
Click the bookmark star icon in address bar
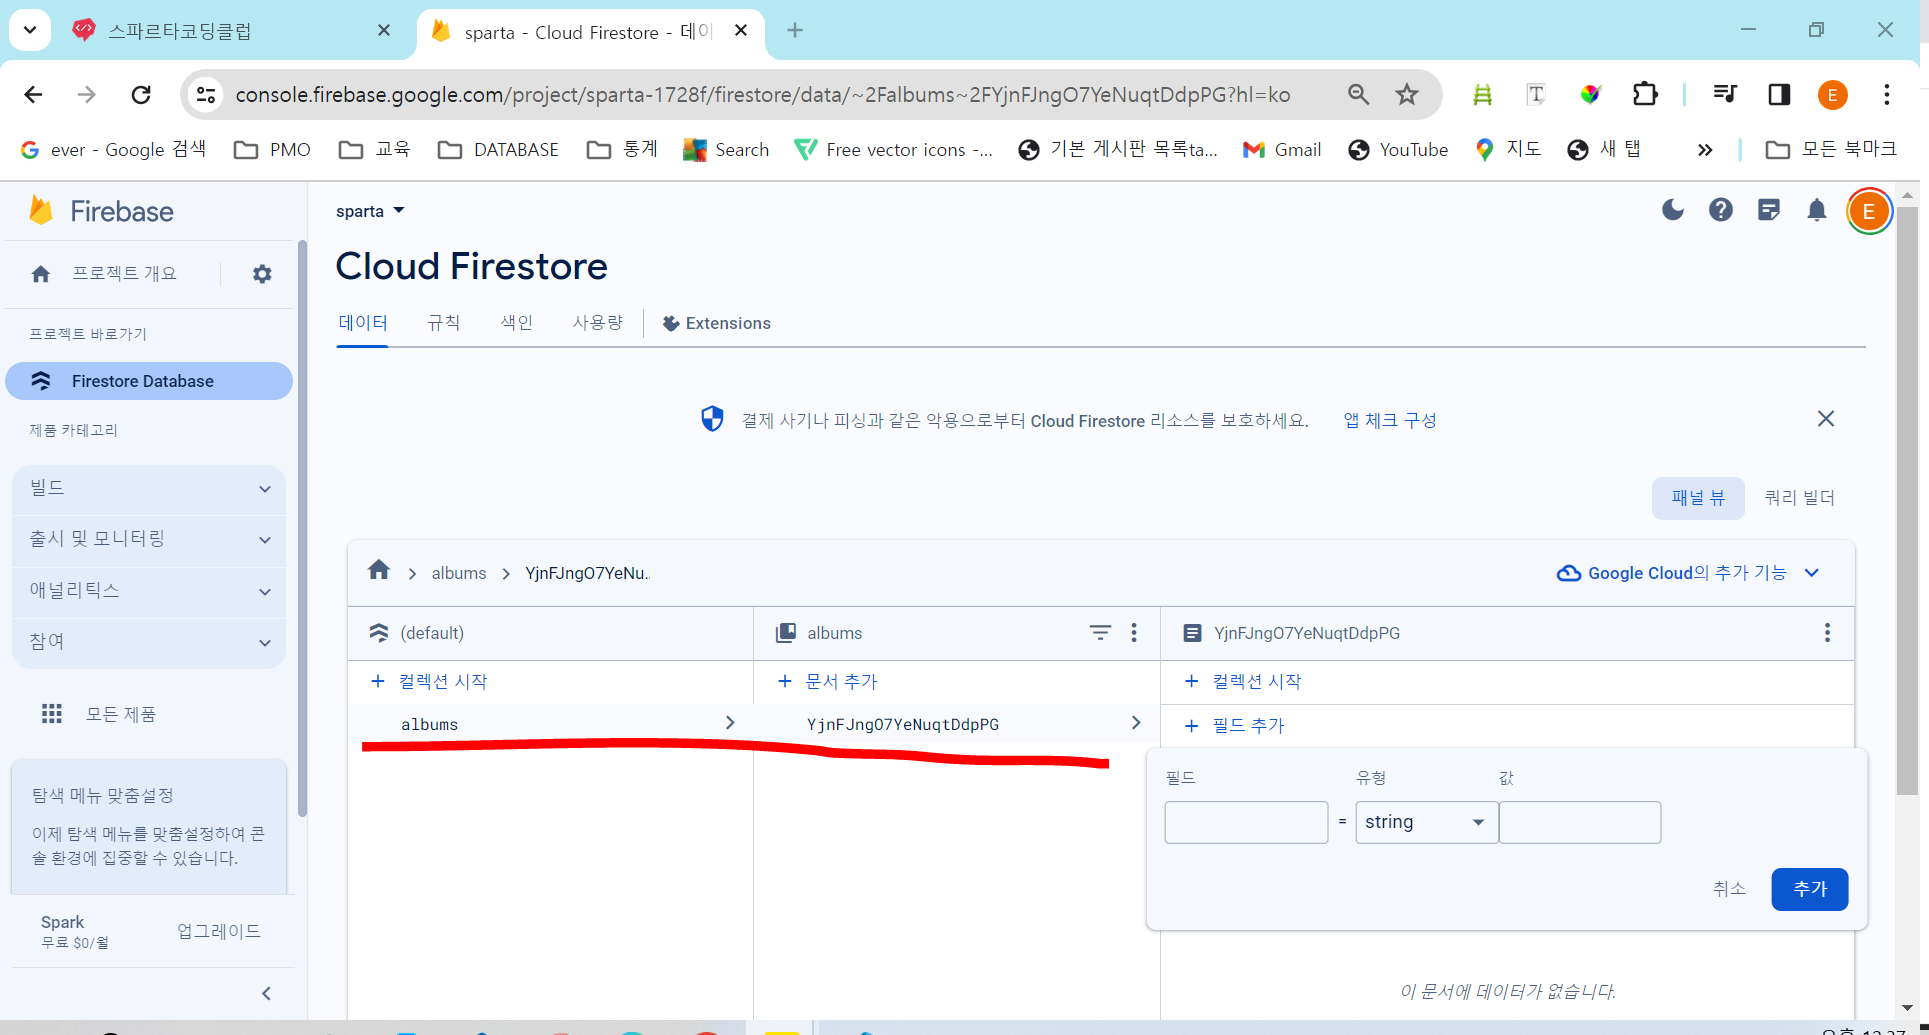(x=1407, y=95)
